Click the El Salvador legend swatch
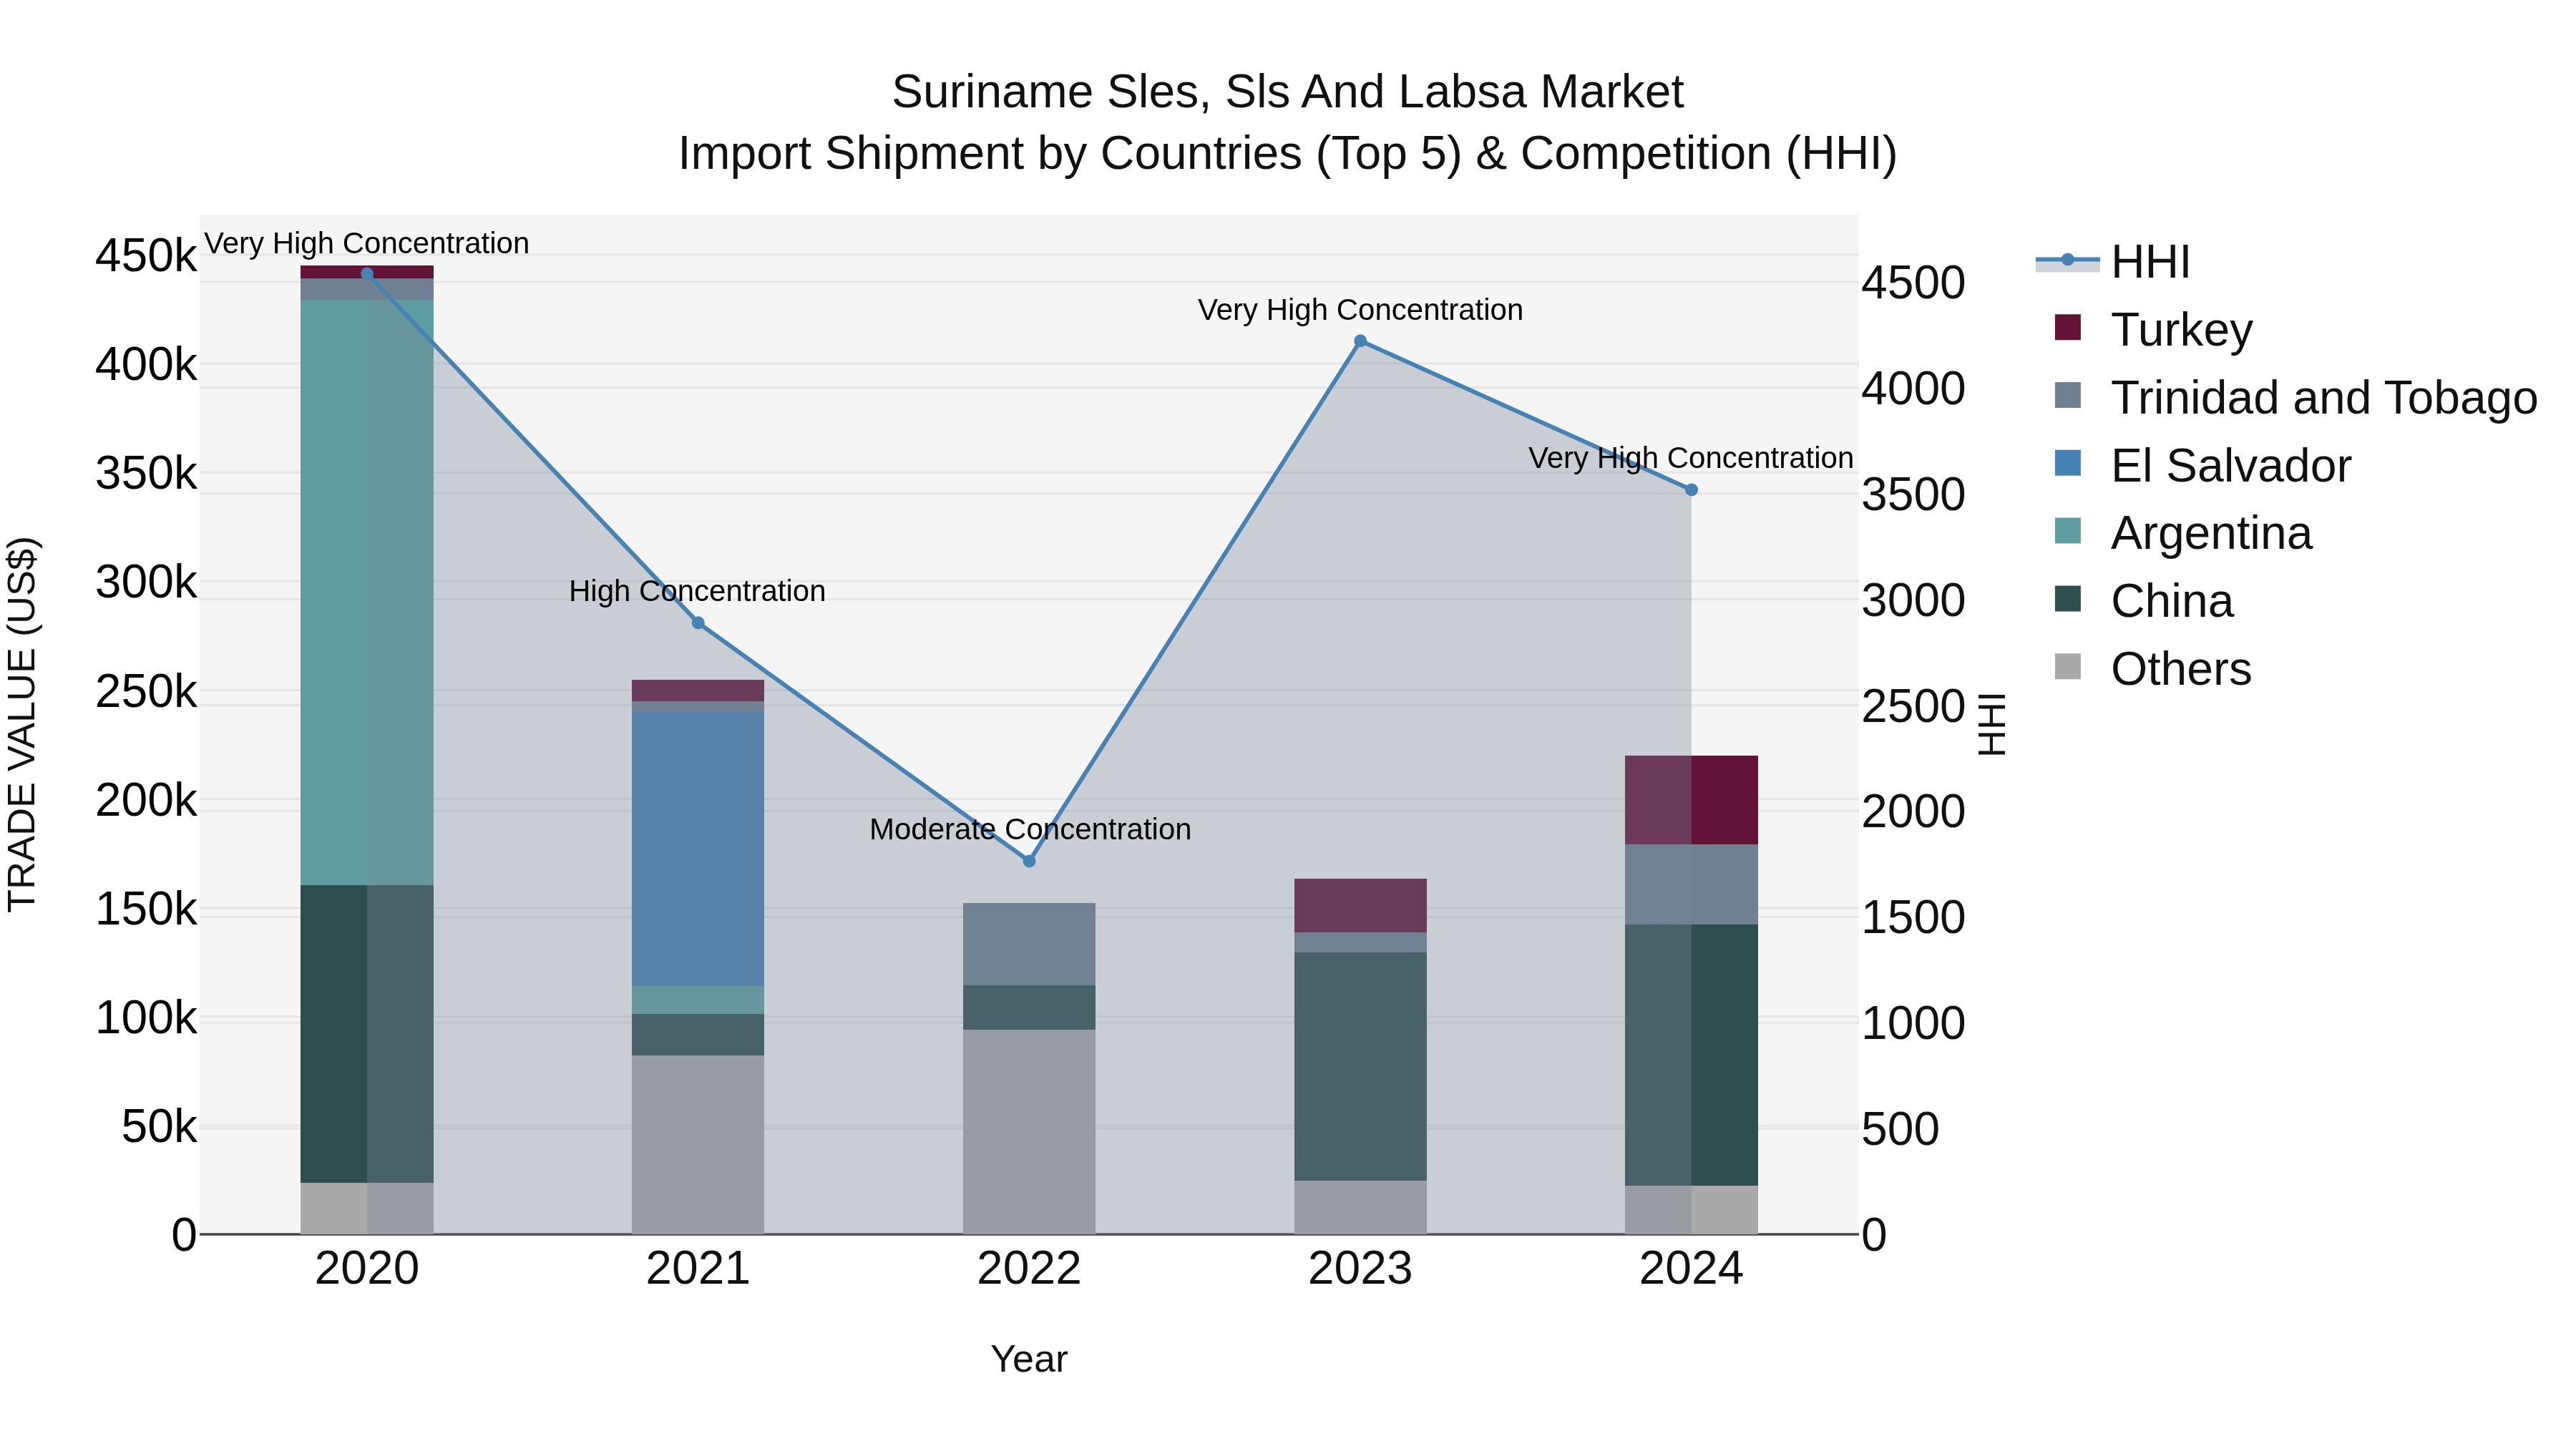This screenshot has width=2576, height=1449. coord(2067,463)
